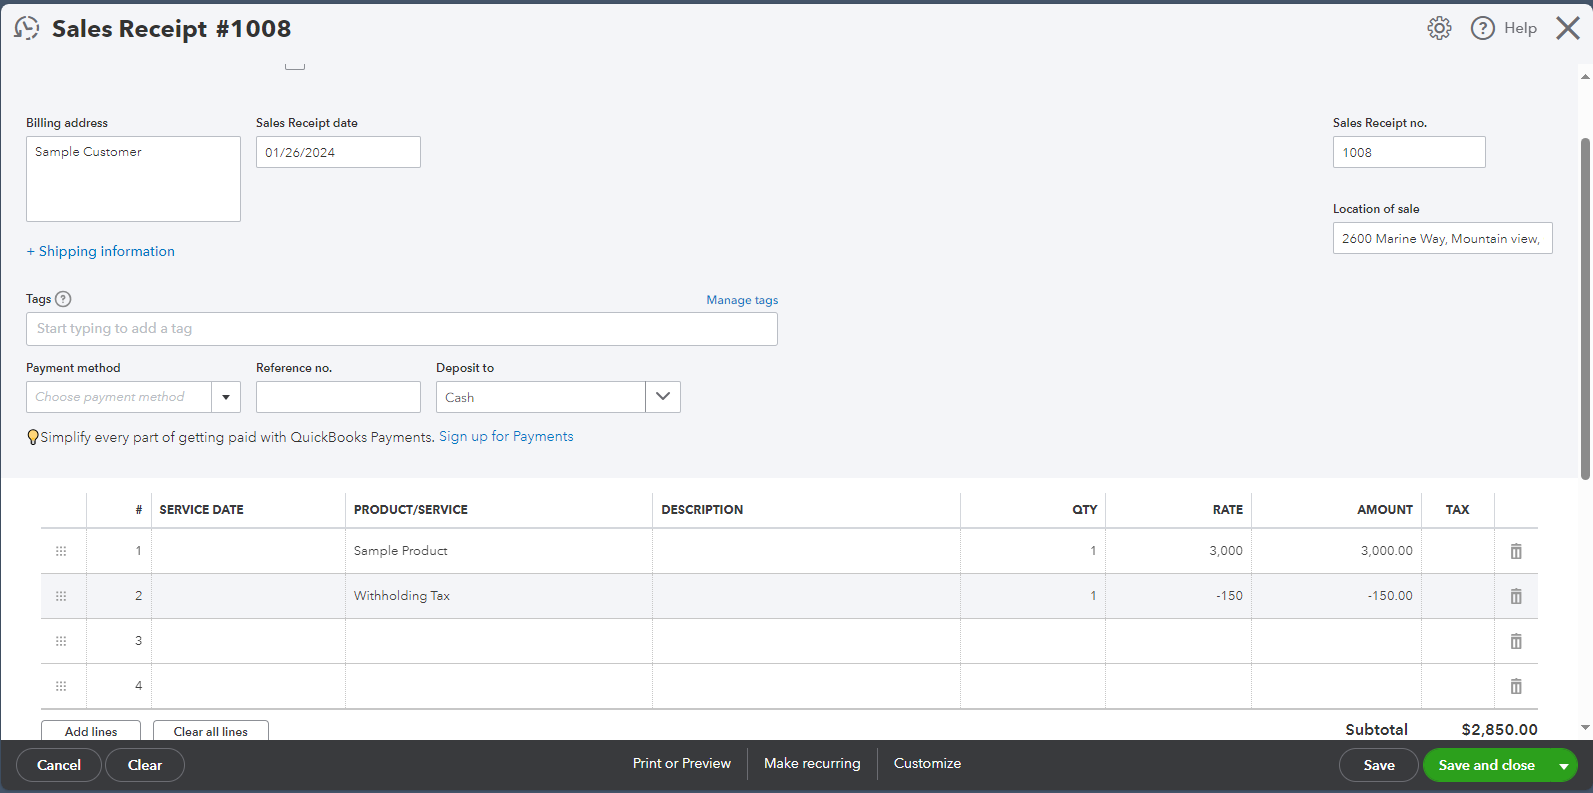Choose Make recurring in footer
1593x793 pixels.
[x=812, y=763]
